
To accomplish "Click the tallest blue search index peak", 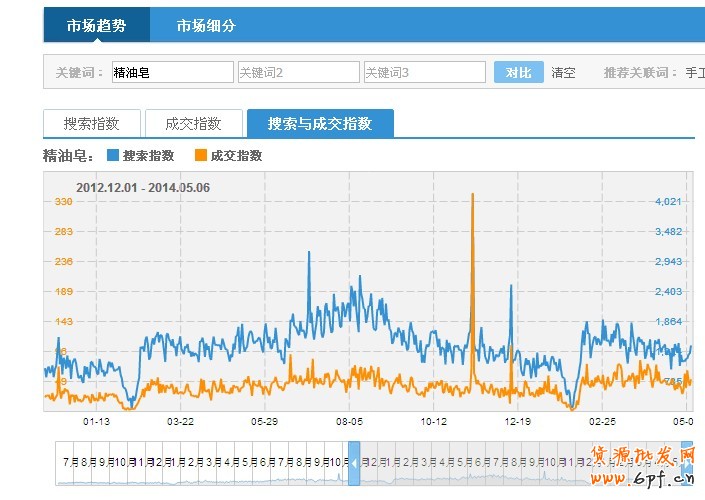I will [309, 253].
